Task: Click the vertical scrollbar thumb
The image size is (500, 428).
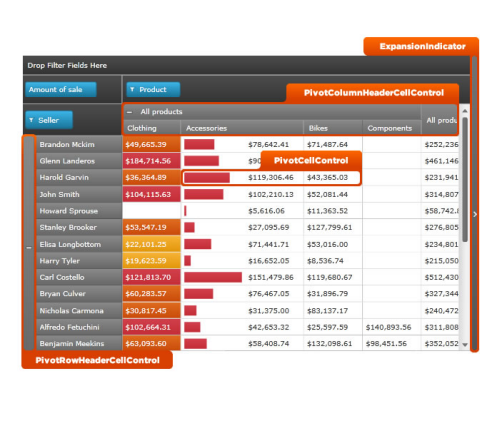Action: pos(465,179)
